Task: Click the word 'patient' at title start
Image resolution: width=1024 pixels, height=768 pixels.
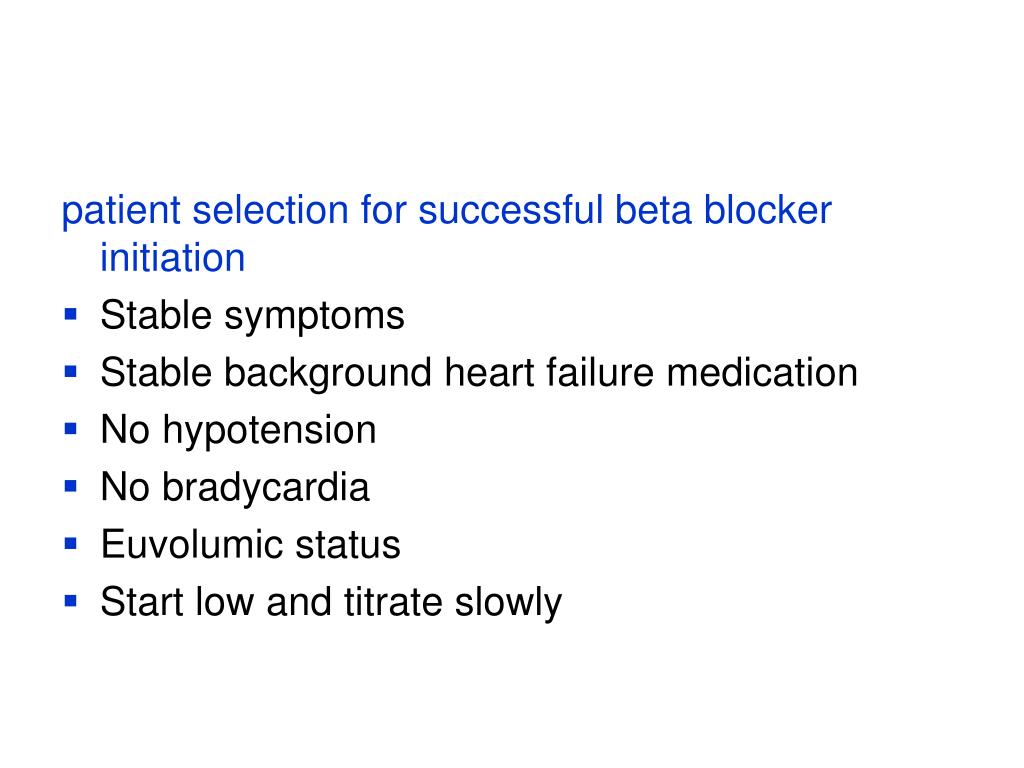Action: pyautogui.click(x=121, y=212)
